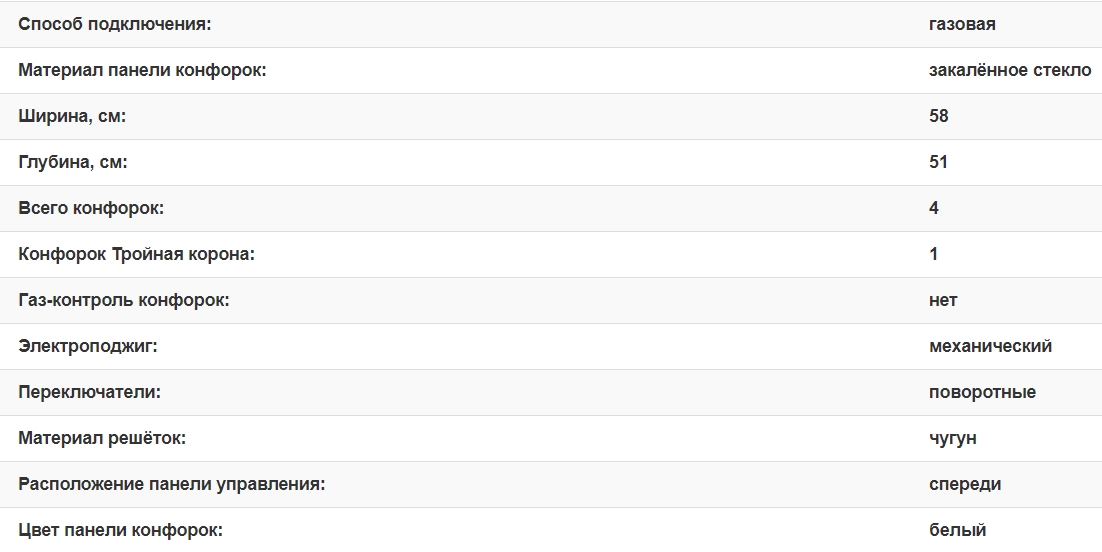Click the 'Ширина, см:' label

click(x=72, y=116)
